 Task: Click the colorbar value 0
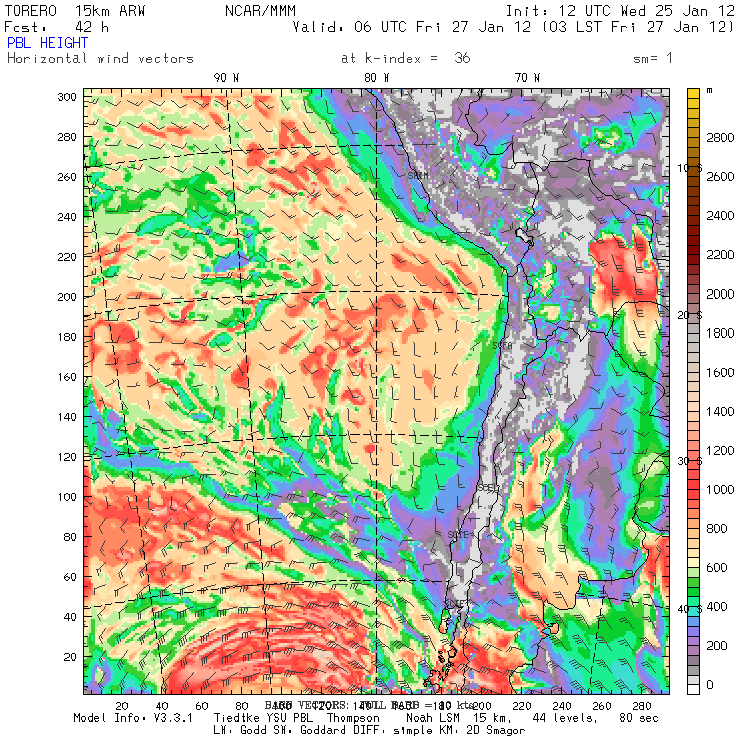pyautogui.click(x=710, y=685)
